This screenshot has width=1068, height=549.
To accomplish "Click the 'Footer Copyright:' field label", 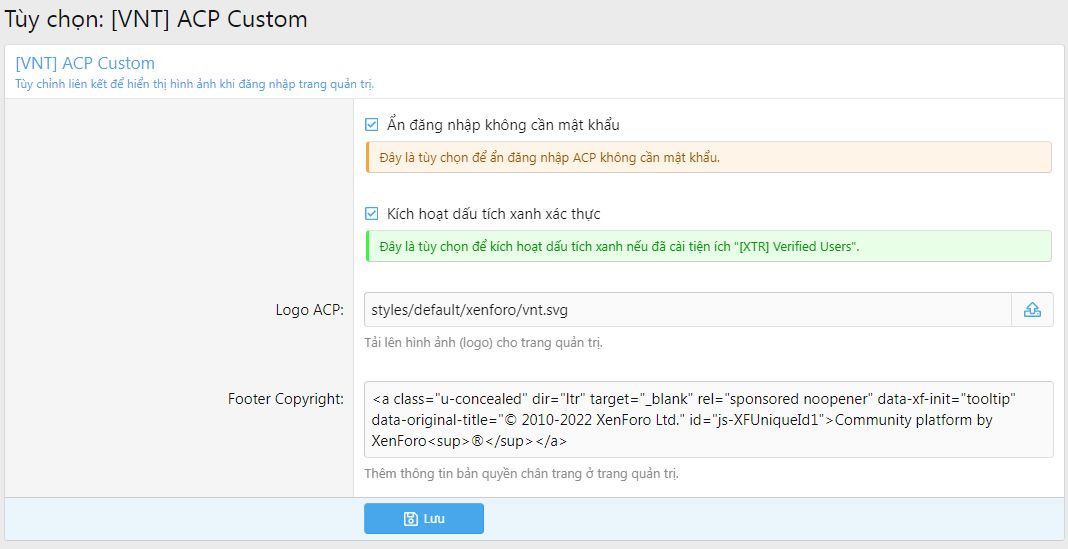I will (286, 399).
